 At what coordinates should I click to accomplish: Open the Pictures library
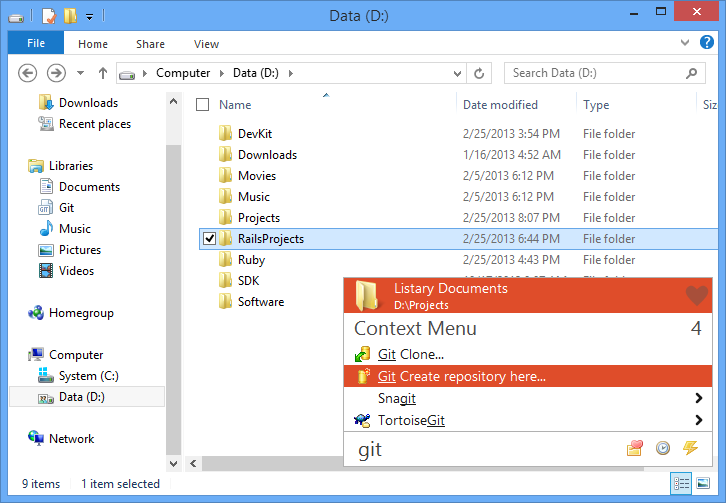pos(69,250)
